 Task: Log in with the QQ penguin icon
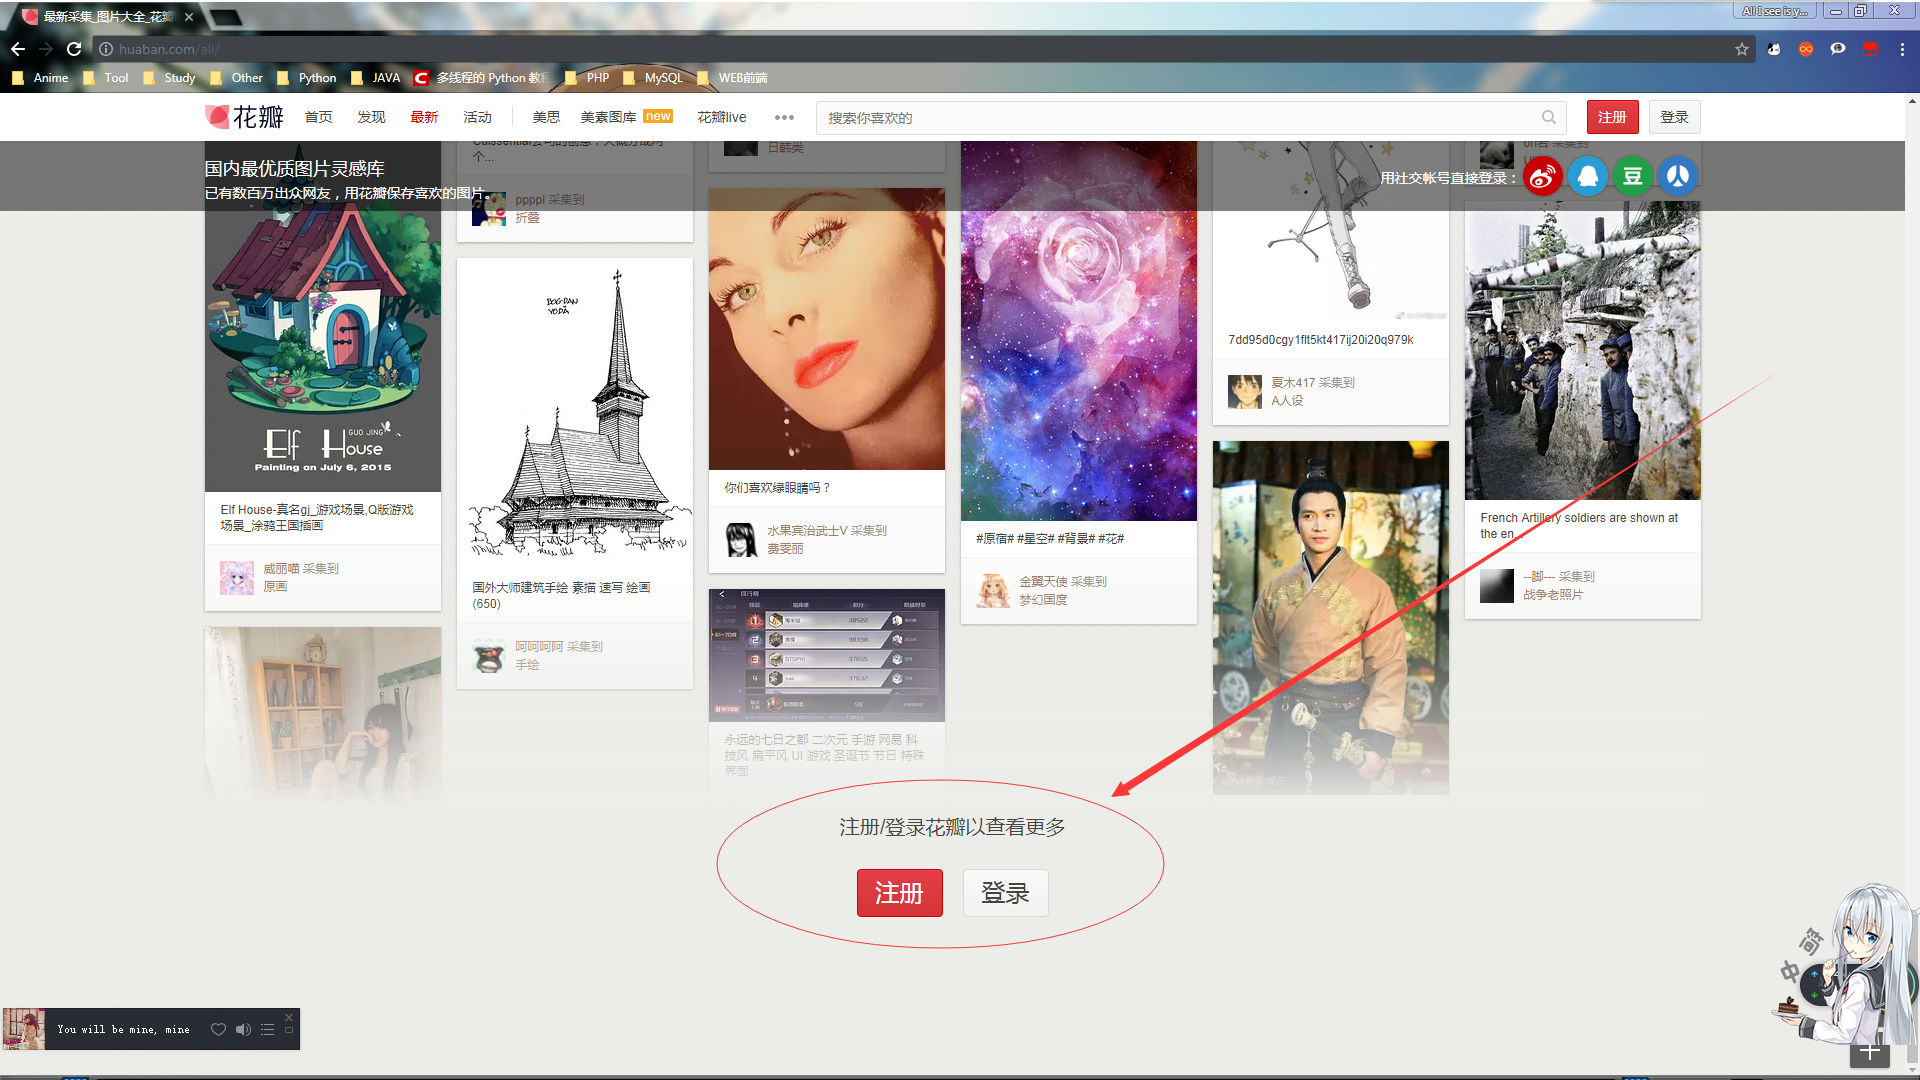pos(1587,177)
